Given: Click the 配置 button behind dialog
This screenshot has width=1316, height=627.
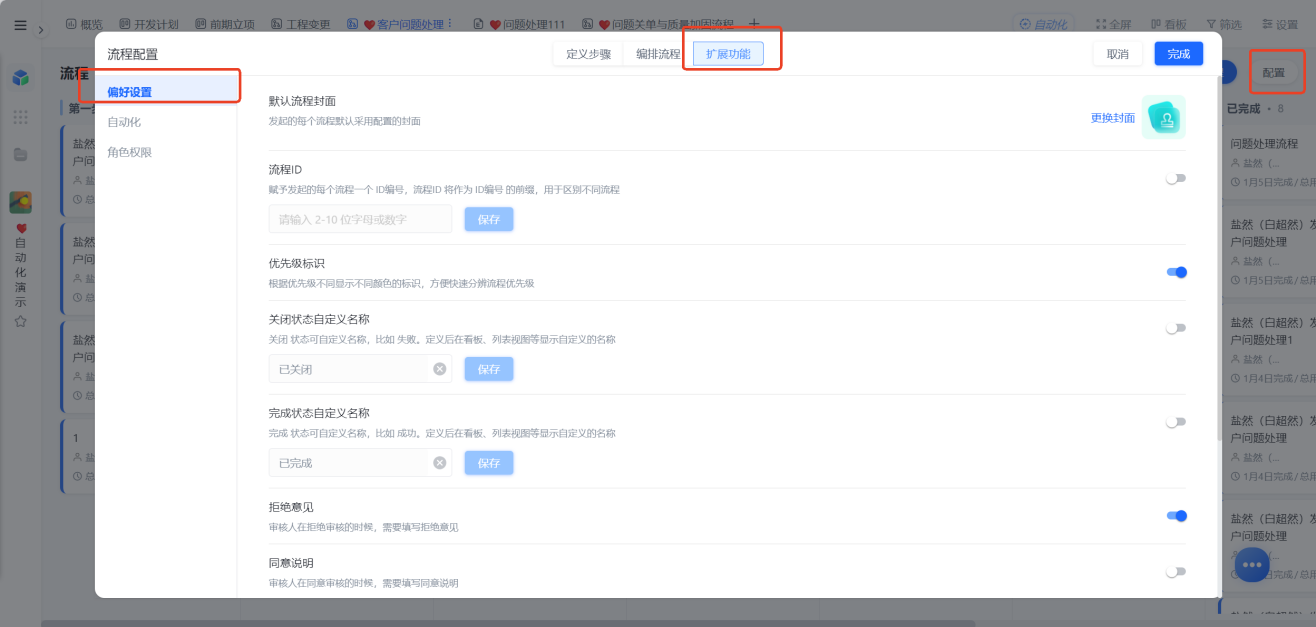Looking at the screenshot, I should pyautogui.click(x=1274, y=72).
